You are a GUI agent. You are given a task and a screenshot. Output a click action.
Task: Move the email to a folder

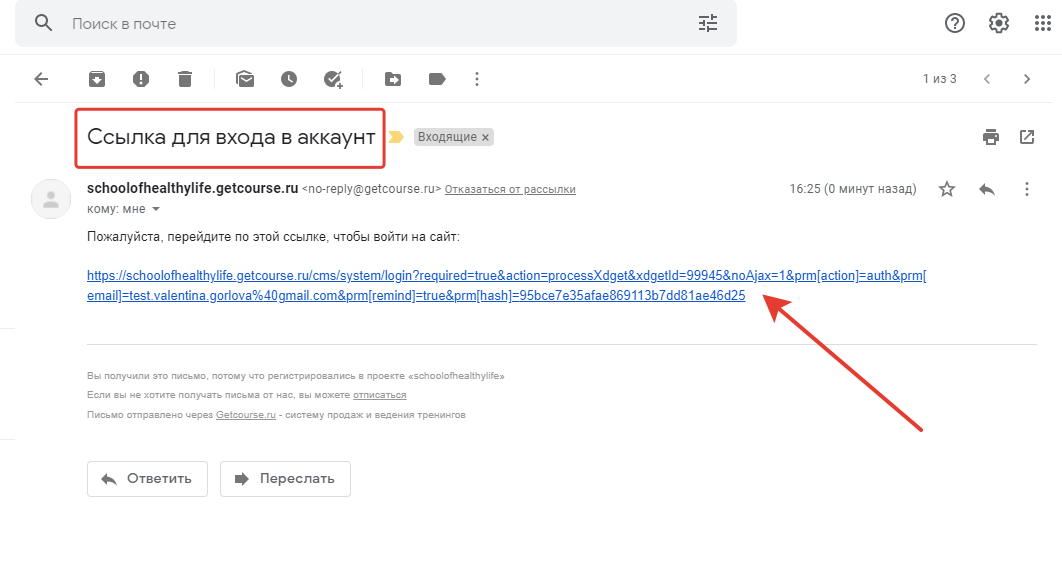[x=393, y=79]
